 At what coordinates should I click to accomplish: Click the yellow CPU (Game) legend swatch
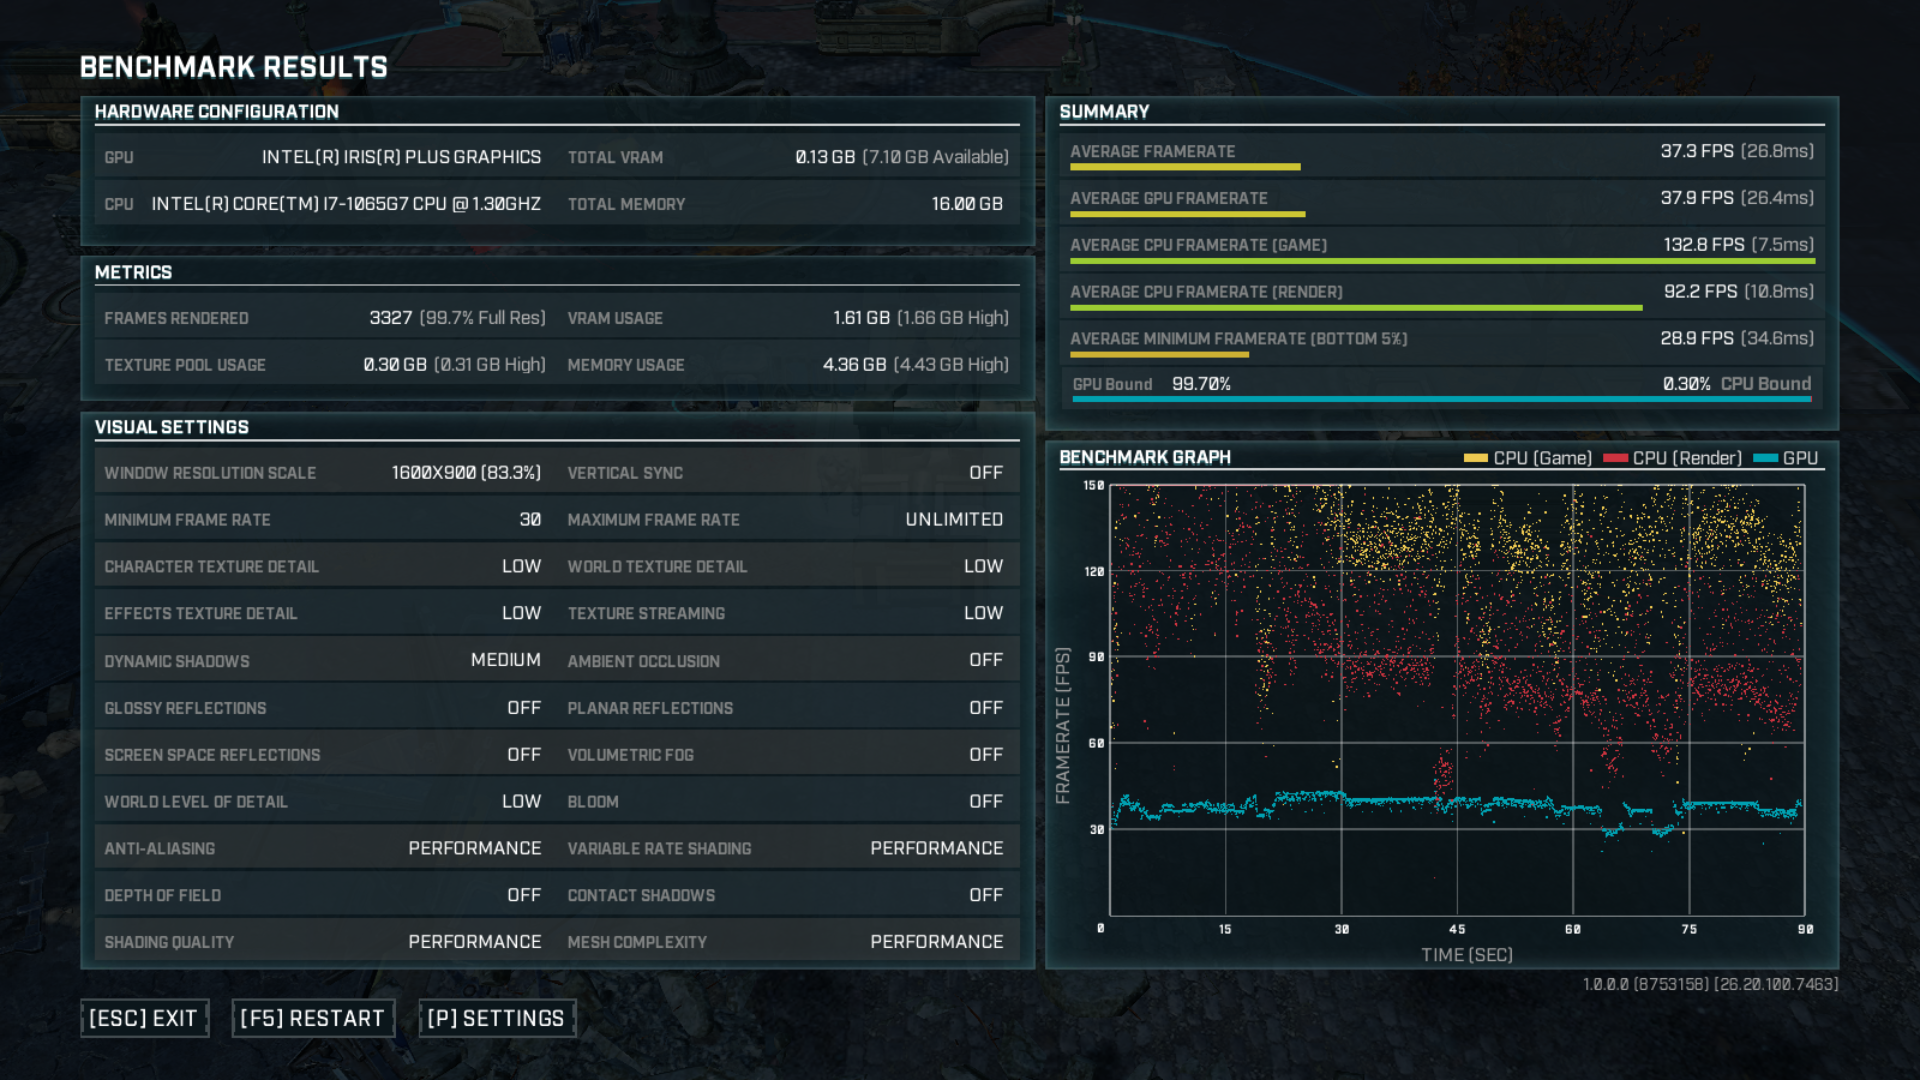tap(1475, 458)
